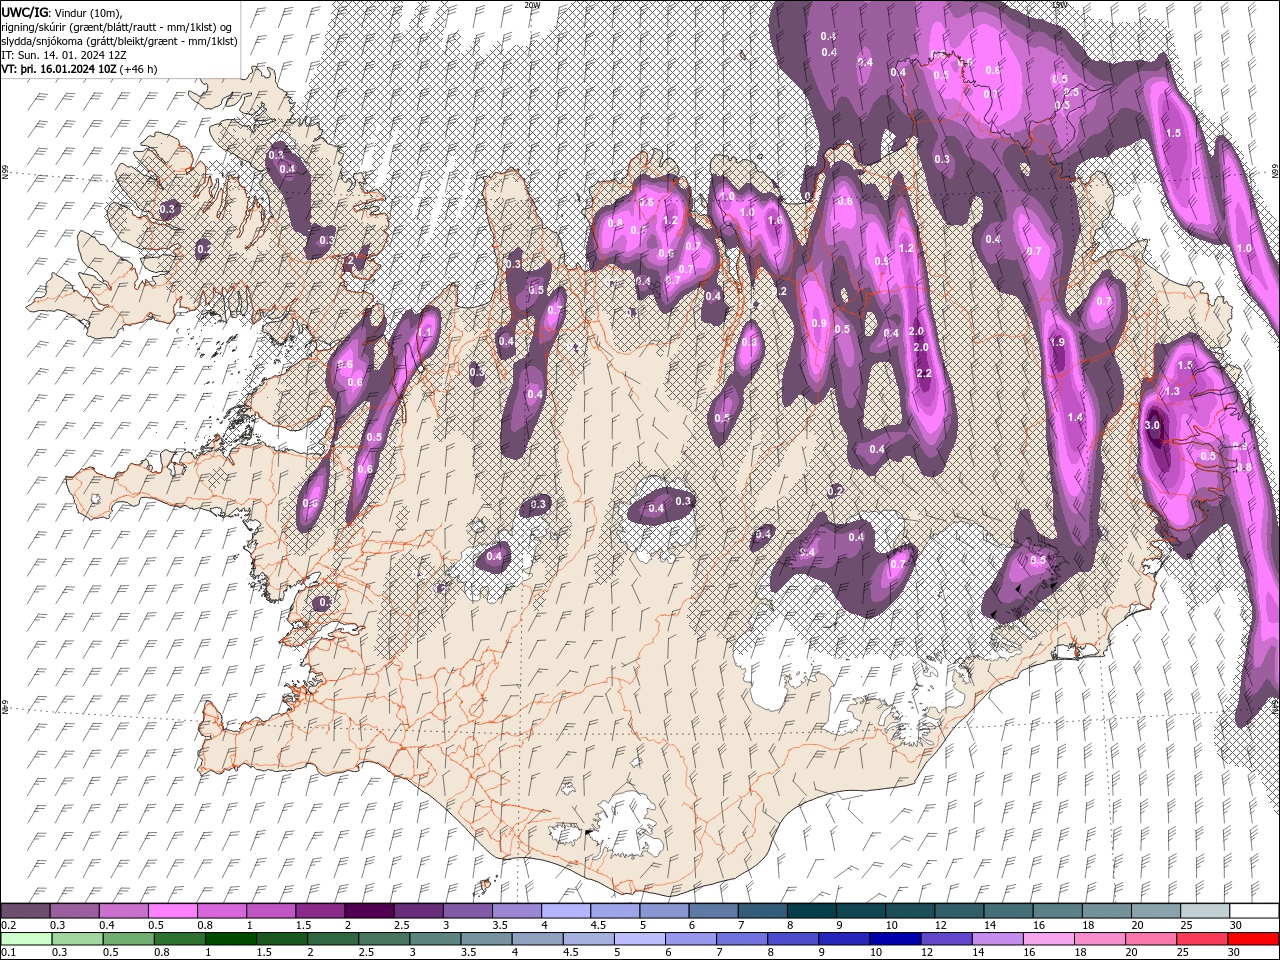
Task: Click the pale green rain swatch starting at 0.1
Action: point(25,939)
